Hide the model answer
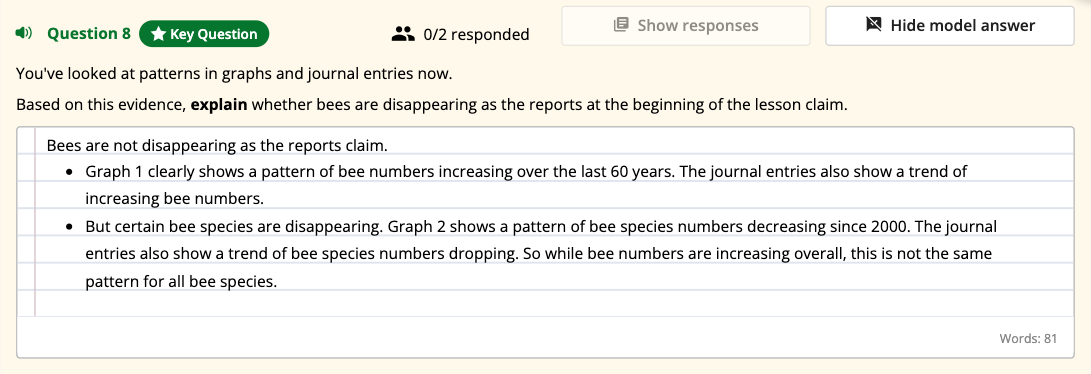1091x374 pixels. point(950,26)
